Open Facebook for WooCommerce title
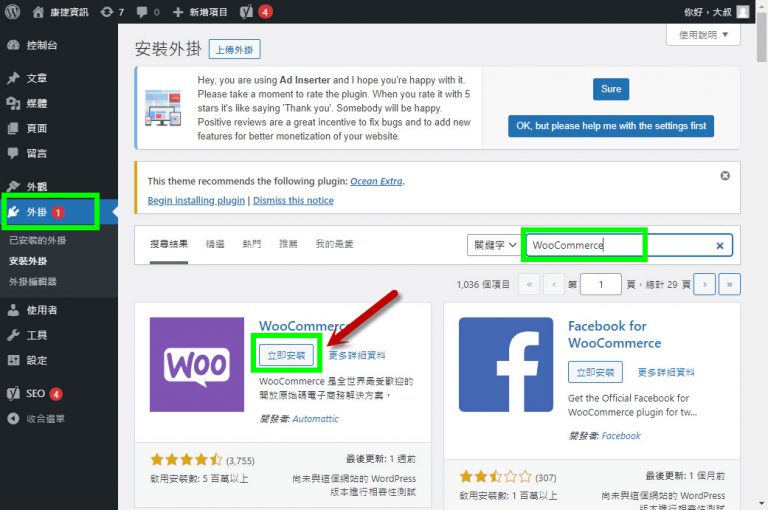Viewport: 768px width, 510px height. click(x=614, y=335)
